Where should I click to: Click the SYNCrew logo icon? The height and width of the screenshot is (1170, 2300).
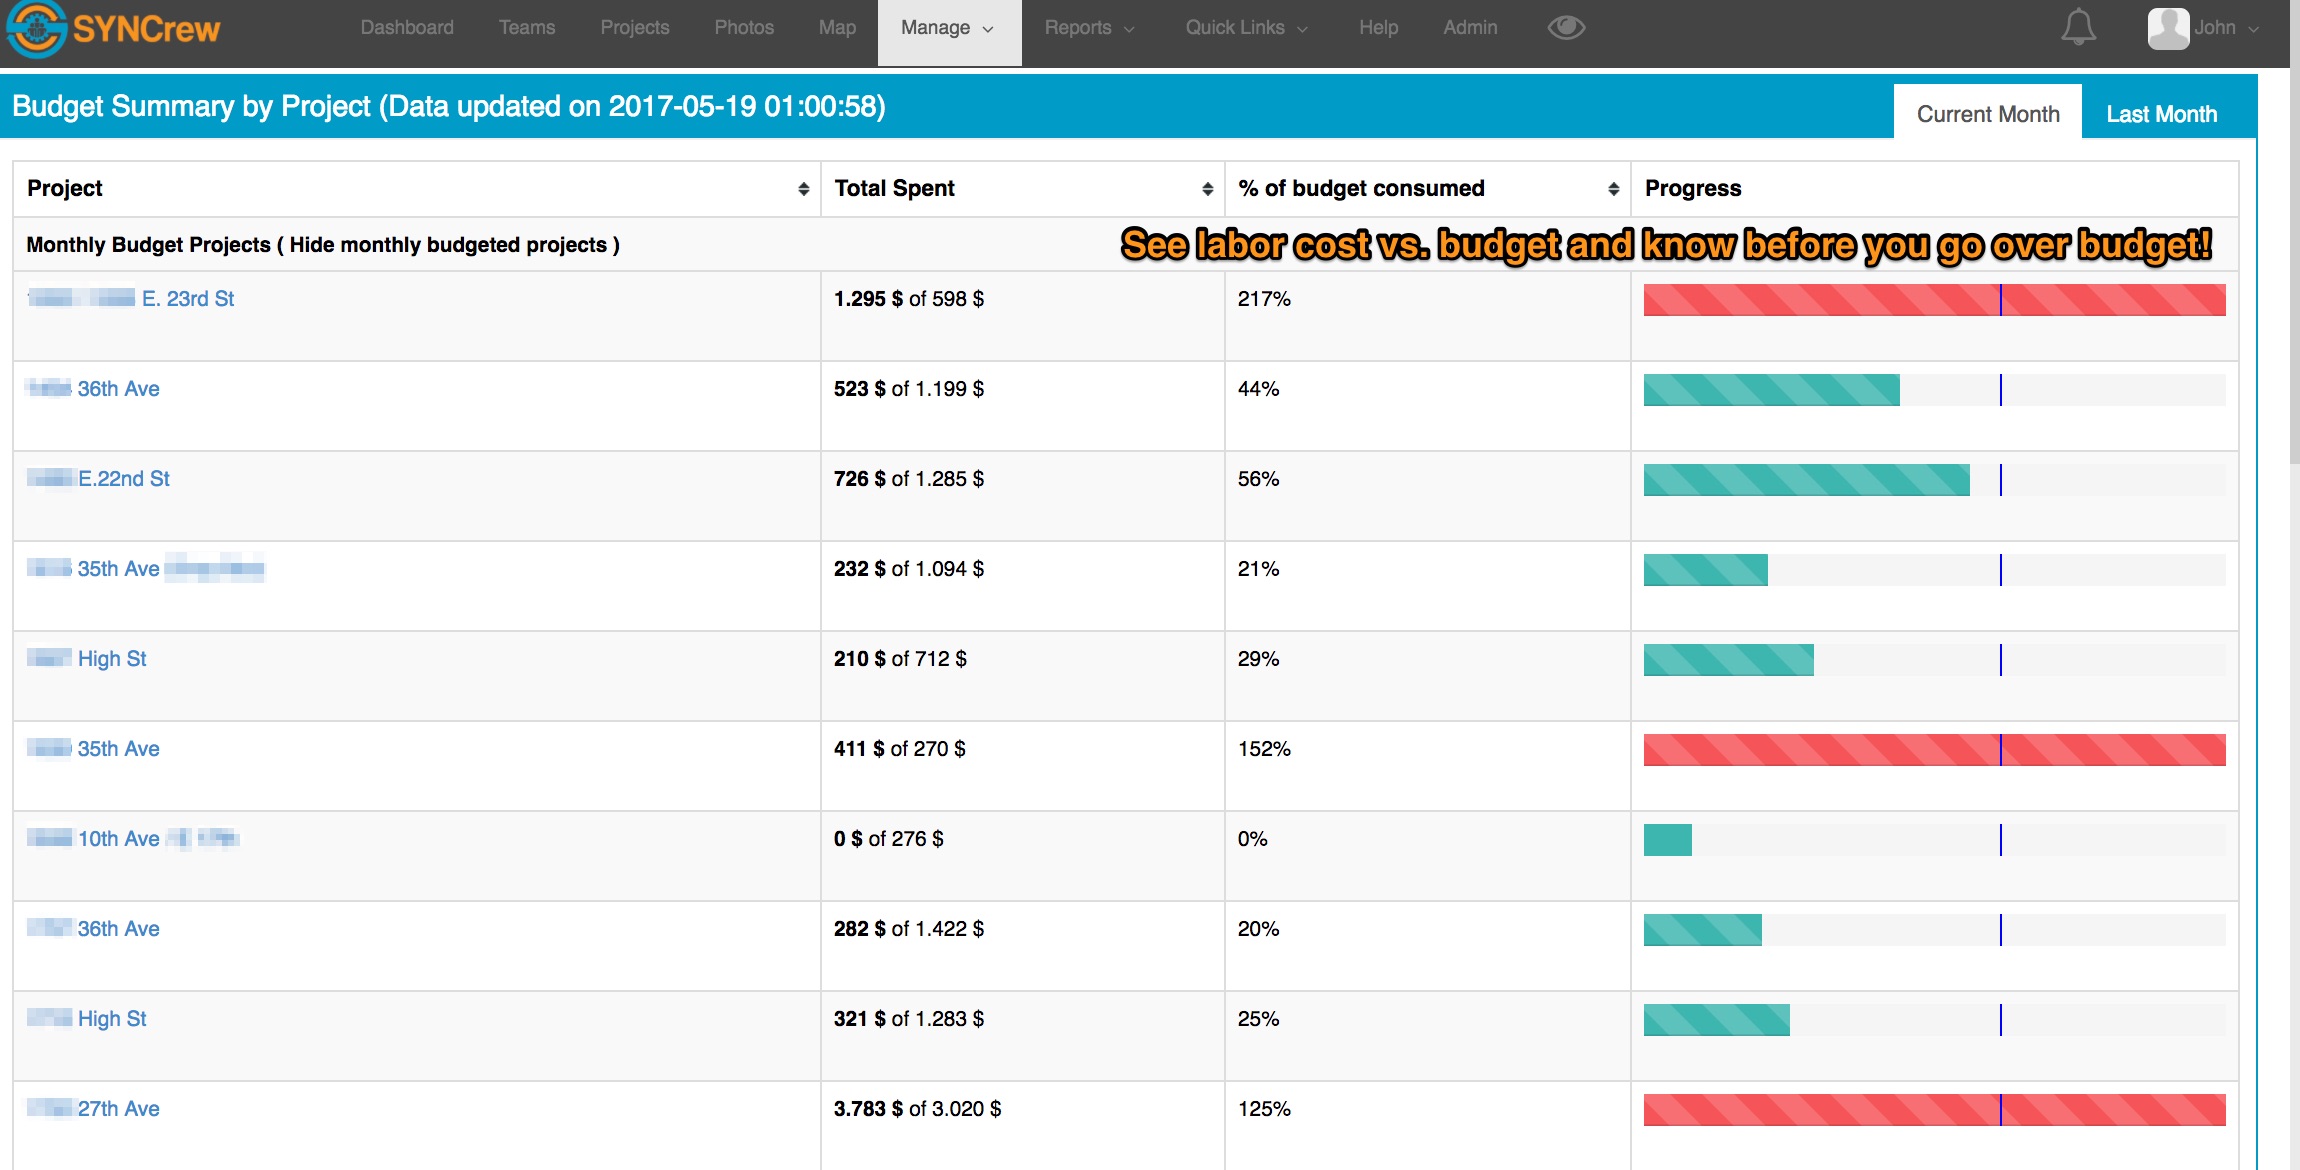[36, 29]
